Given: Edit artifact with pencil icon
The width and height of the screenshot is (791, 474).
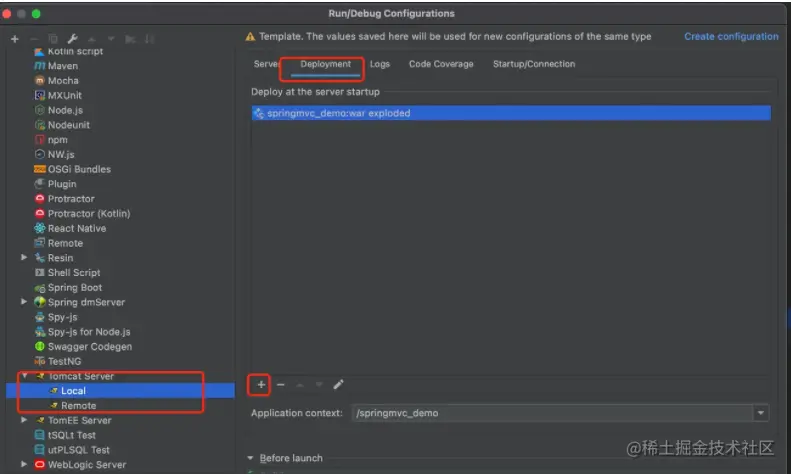Looking at the screenshot, I should tap(338, 385).
